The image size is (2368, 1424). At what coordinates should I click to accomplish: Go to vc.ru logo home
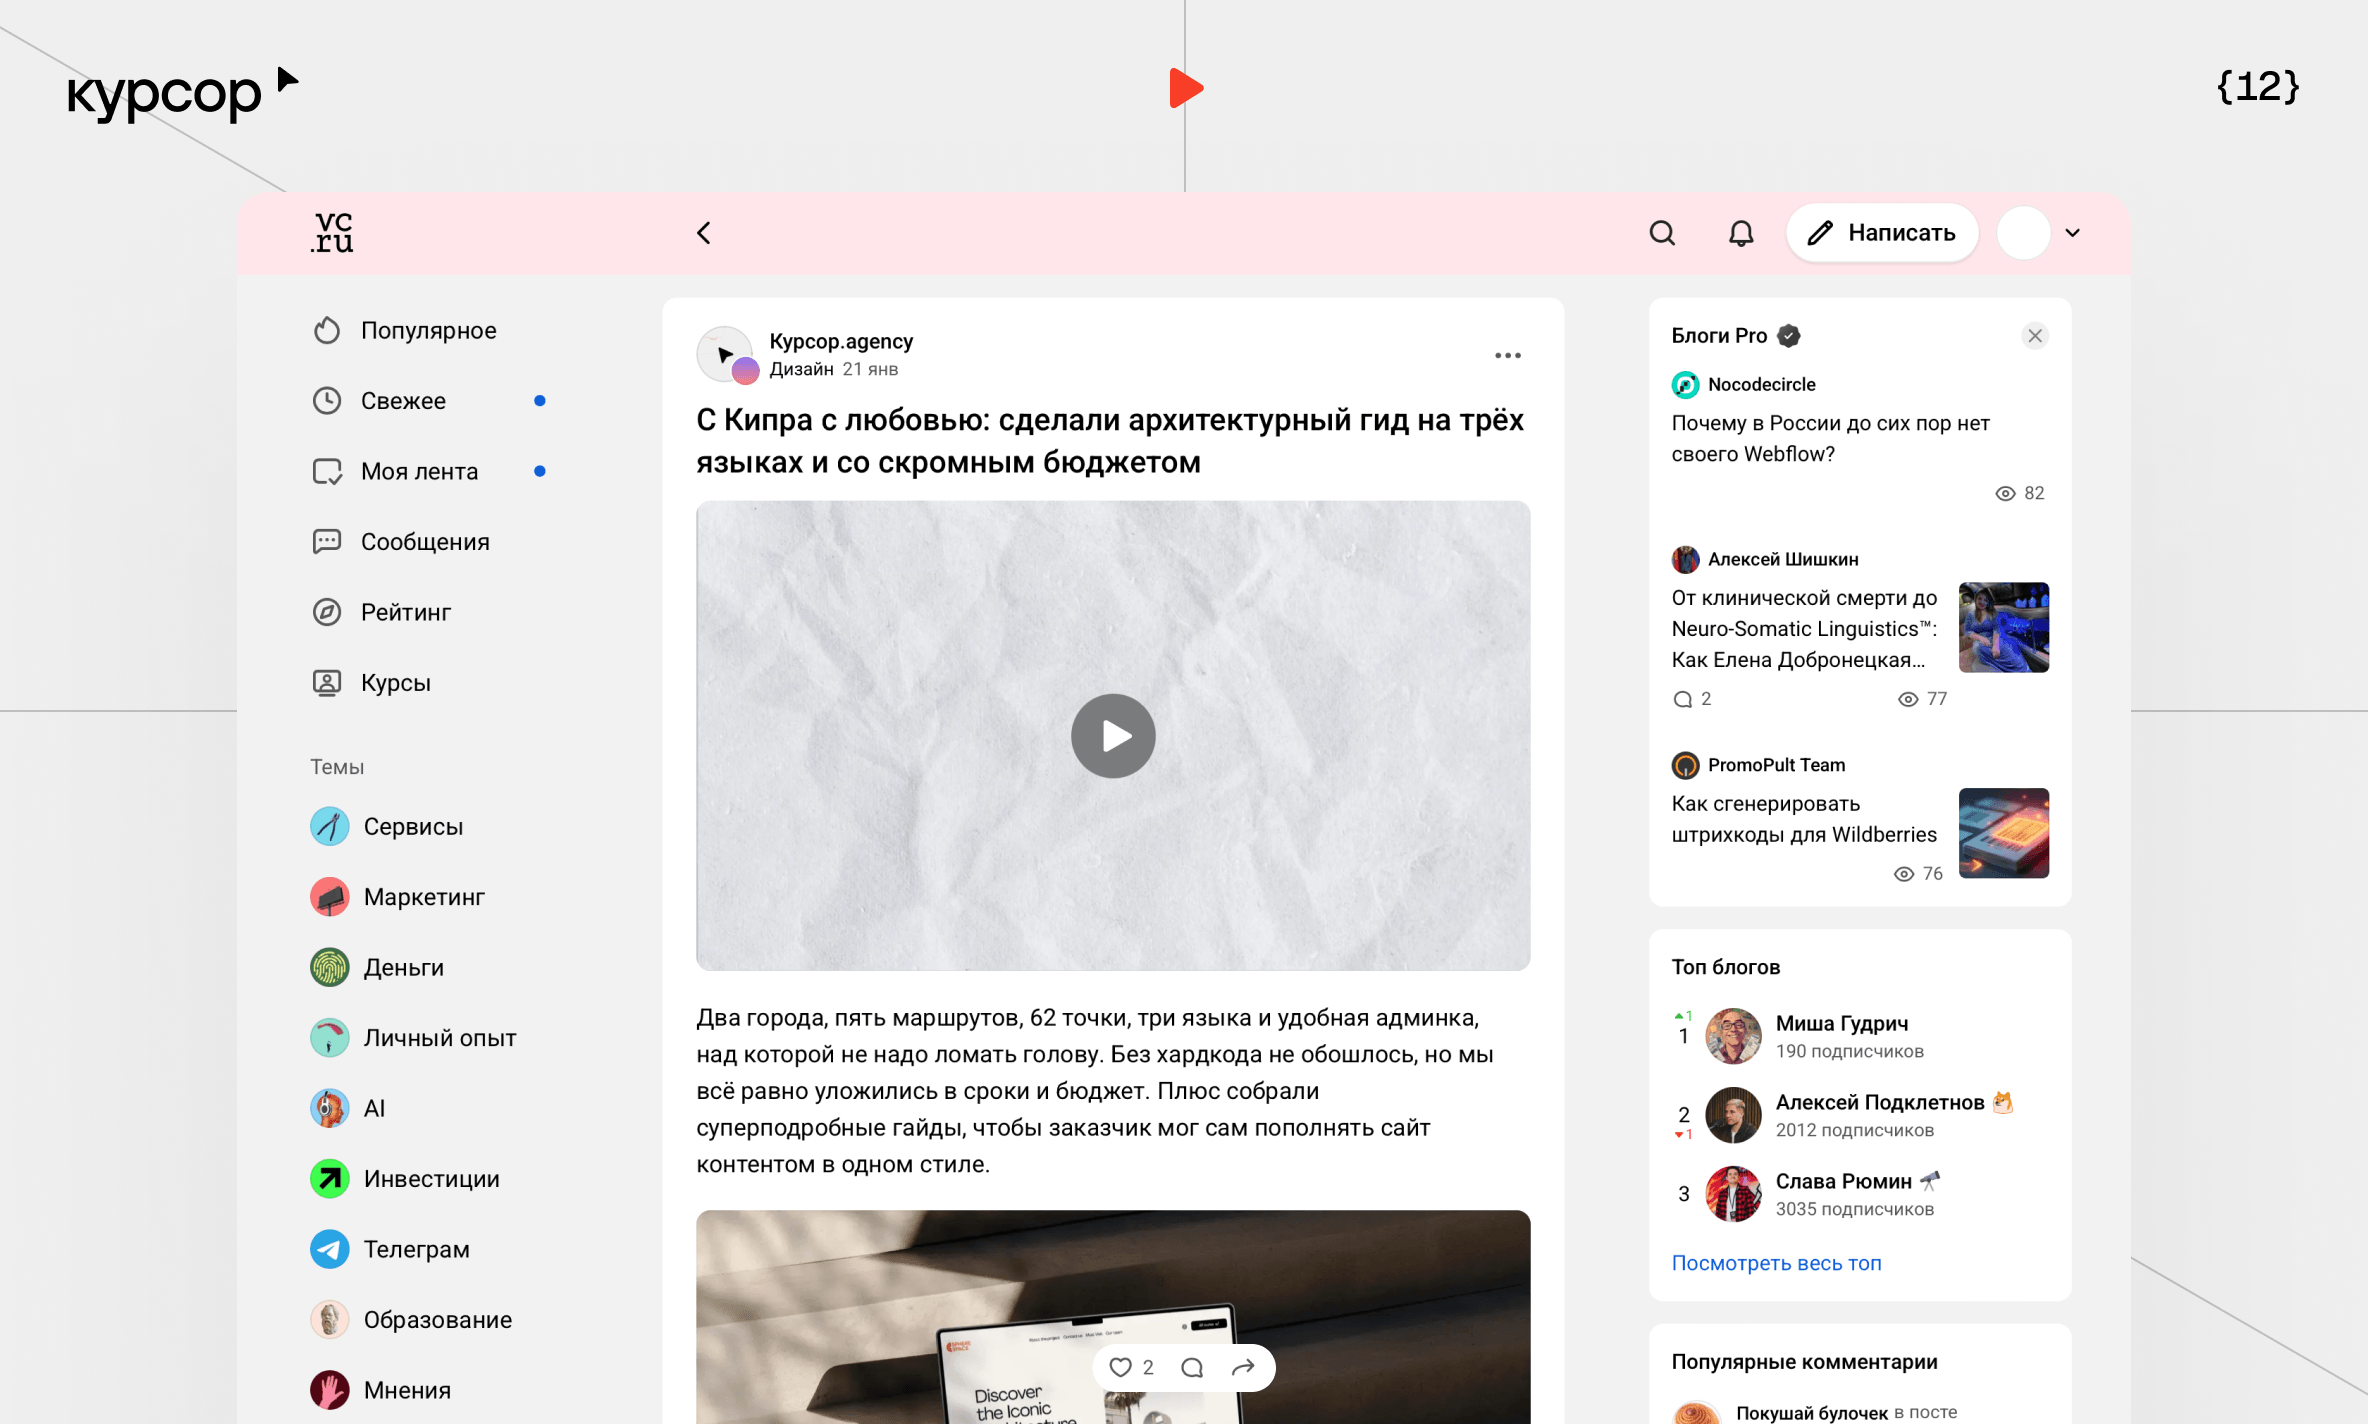(332, 233)
